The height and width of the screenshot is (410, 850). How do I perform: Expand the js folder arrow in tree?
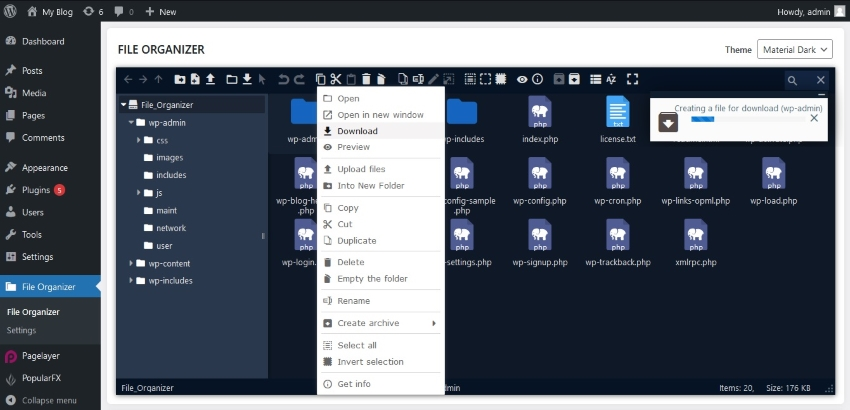pyautogui.click(x=139, y=193)
